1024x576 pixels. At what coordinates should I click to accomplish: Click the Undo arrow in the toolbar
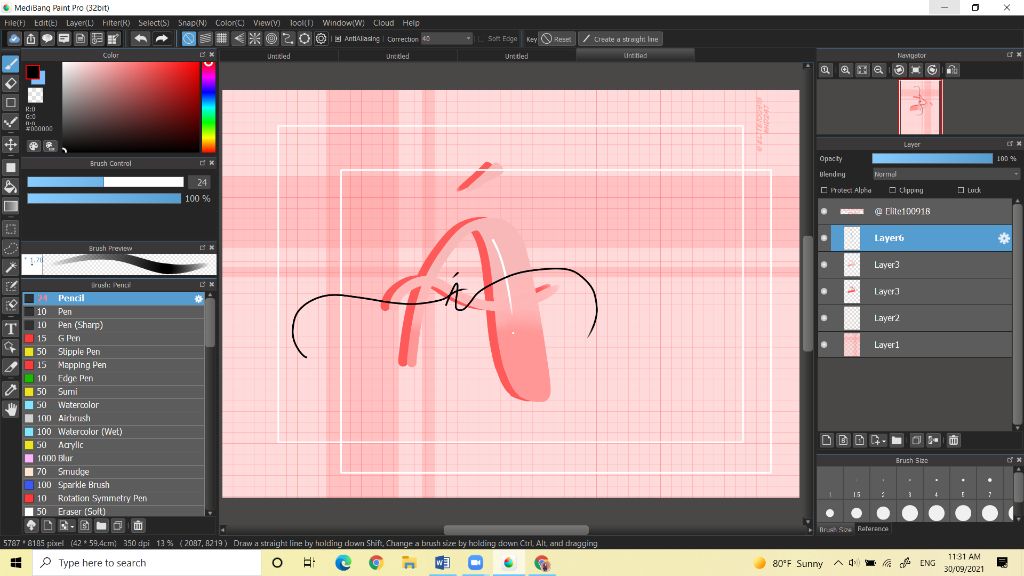point(140,39)
